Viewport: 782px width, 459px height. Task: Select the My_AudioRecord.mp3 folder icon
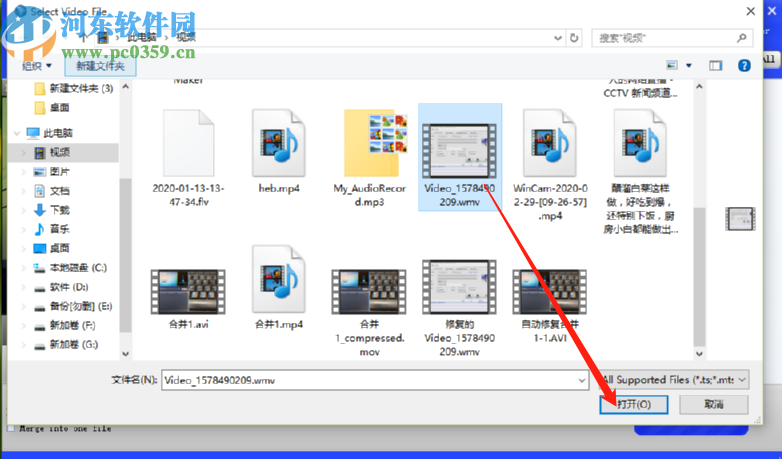coord(375,143)
